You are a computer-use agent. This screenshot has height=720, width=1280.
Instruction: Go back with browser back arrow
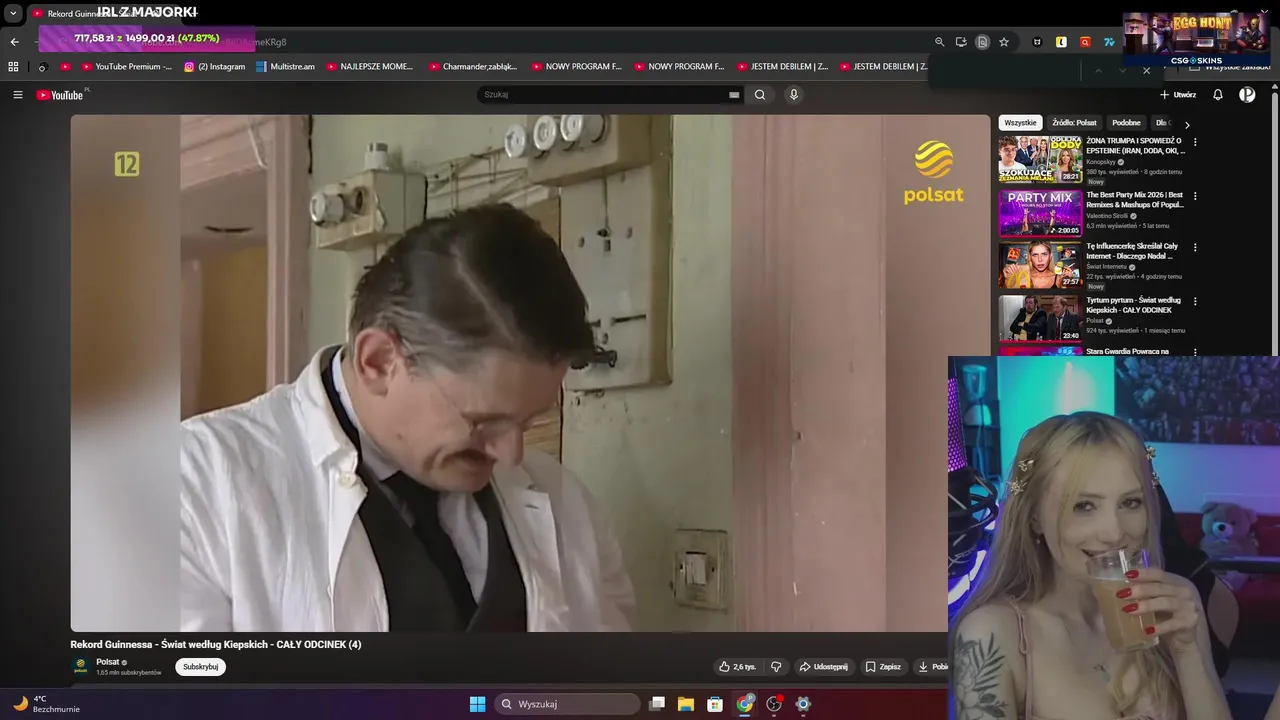coord(14,42)
